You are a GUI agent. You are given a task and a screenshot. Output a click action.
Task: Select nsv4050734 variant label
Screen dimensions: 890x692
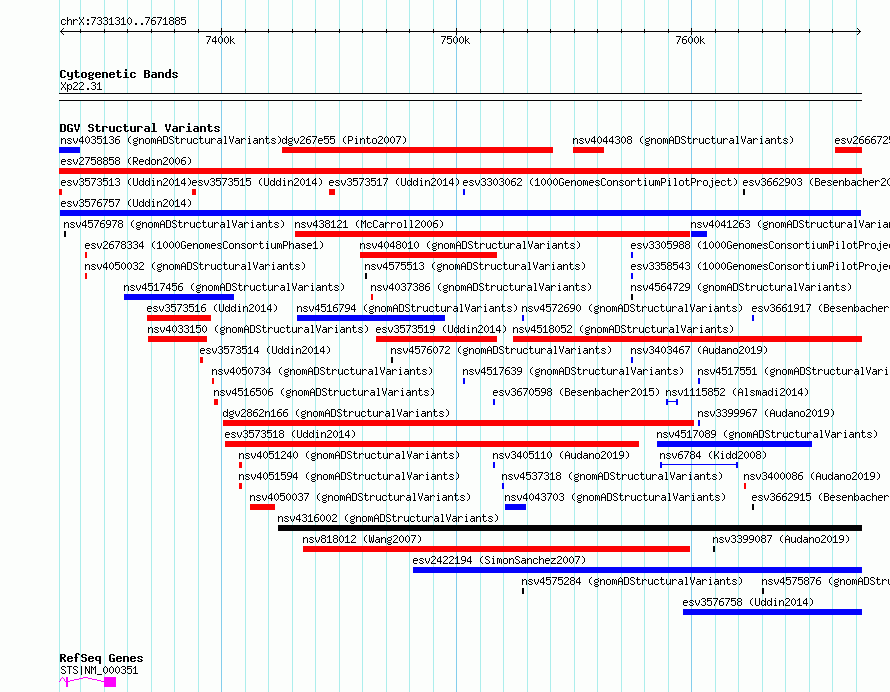point(322,371)
